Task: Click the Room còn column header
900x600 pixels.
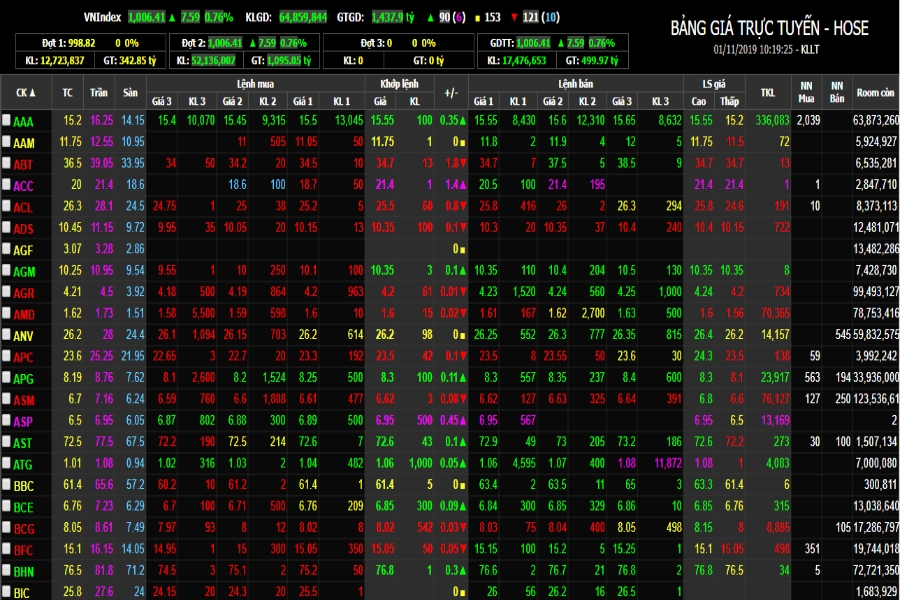Action: point(875,92)
